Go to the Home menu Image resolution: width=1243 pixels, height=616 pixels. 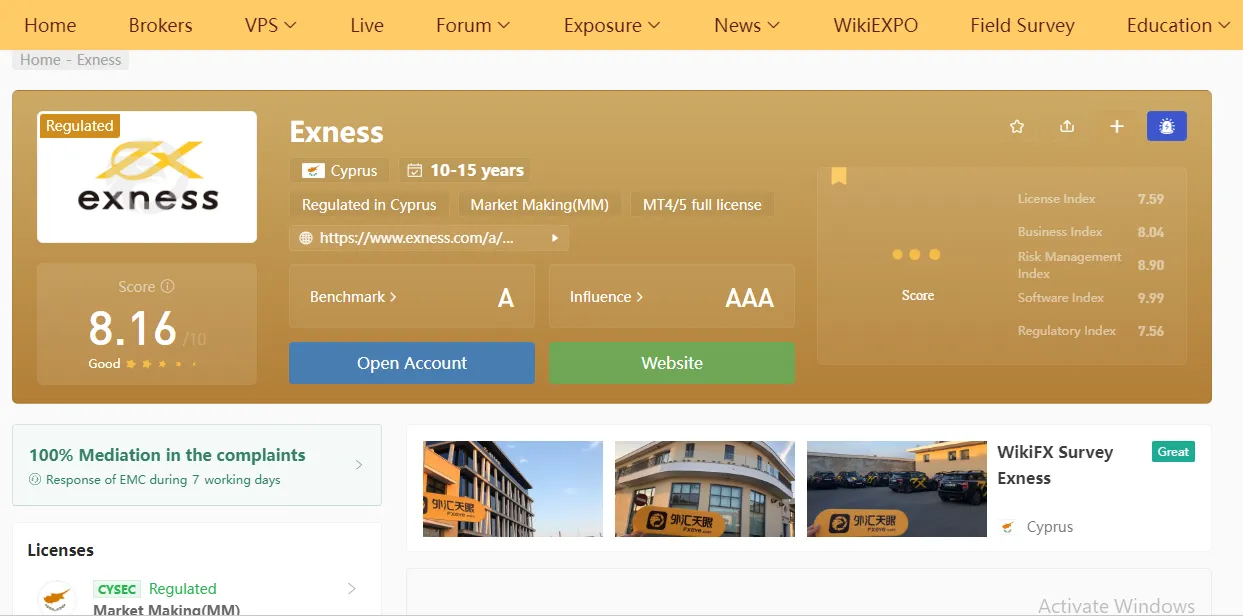click(50, 25)
